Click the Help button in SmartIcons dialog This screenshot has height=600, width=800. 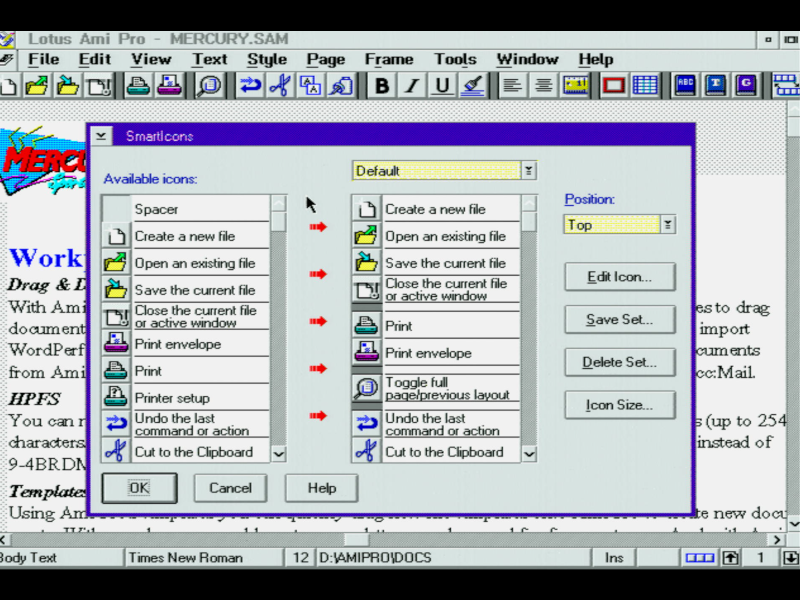[321, 488]
